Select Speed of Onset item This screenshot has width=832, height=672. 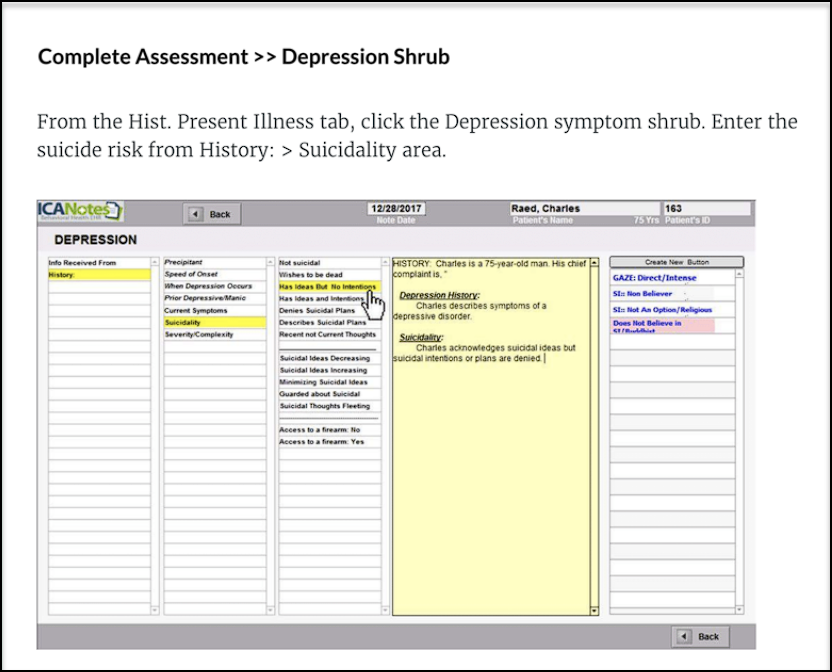click(215, 274)
